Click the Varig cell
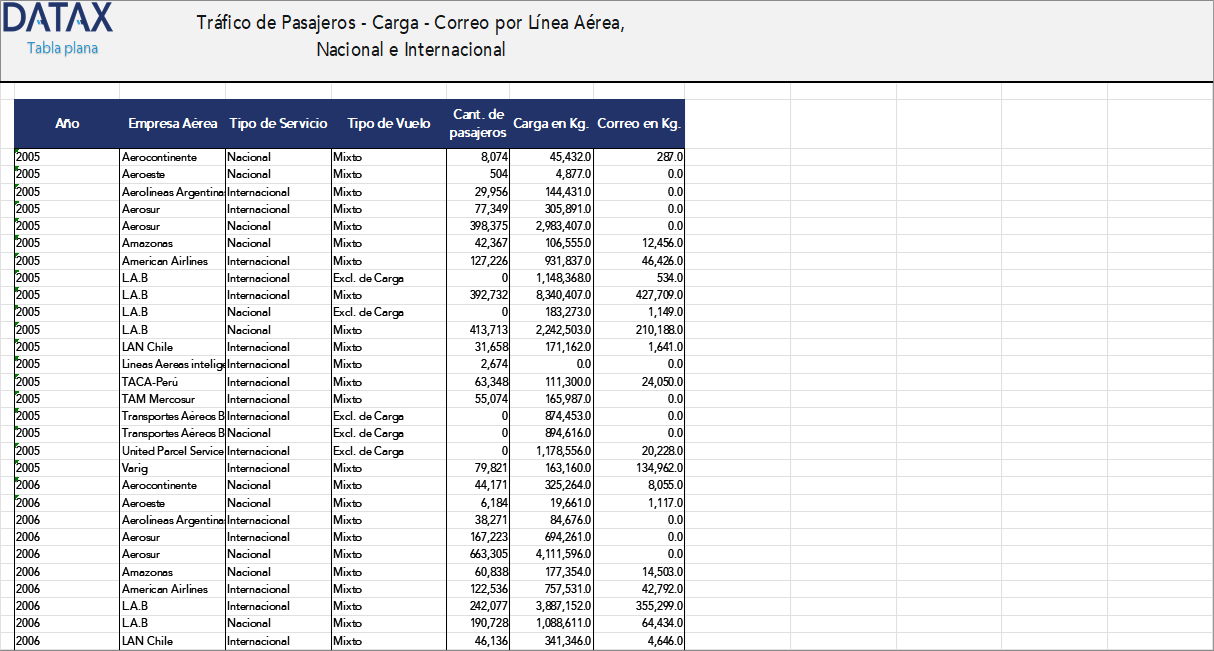 pos(137,467)
